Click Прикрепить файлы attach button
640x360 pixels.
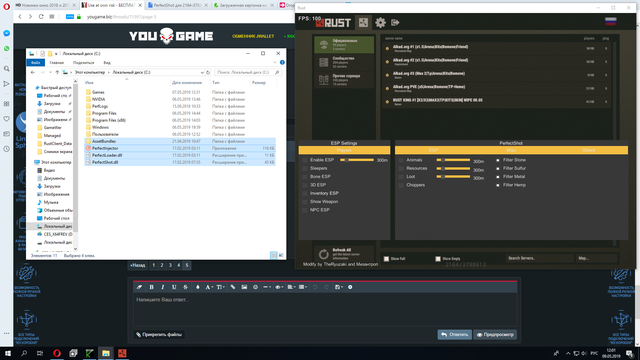[159, 335]
